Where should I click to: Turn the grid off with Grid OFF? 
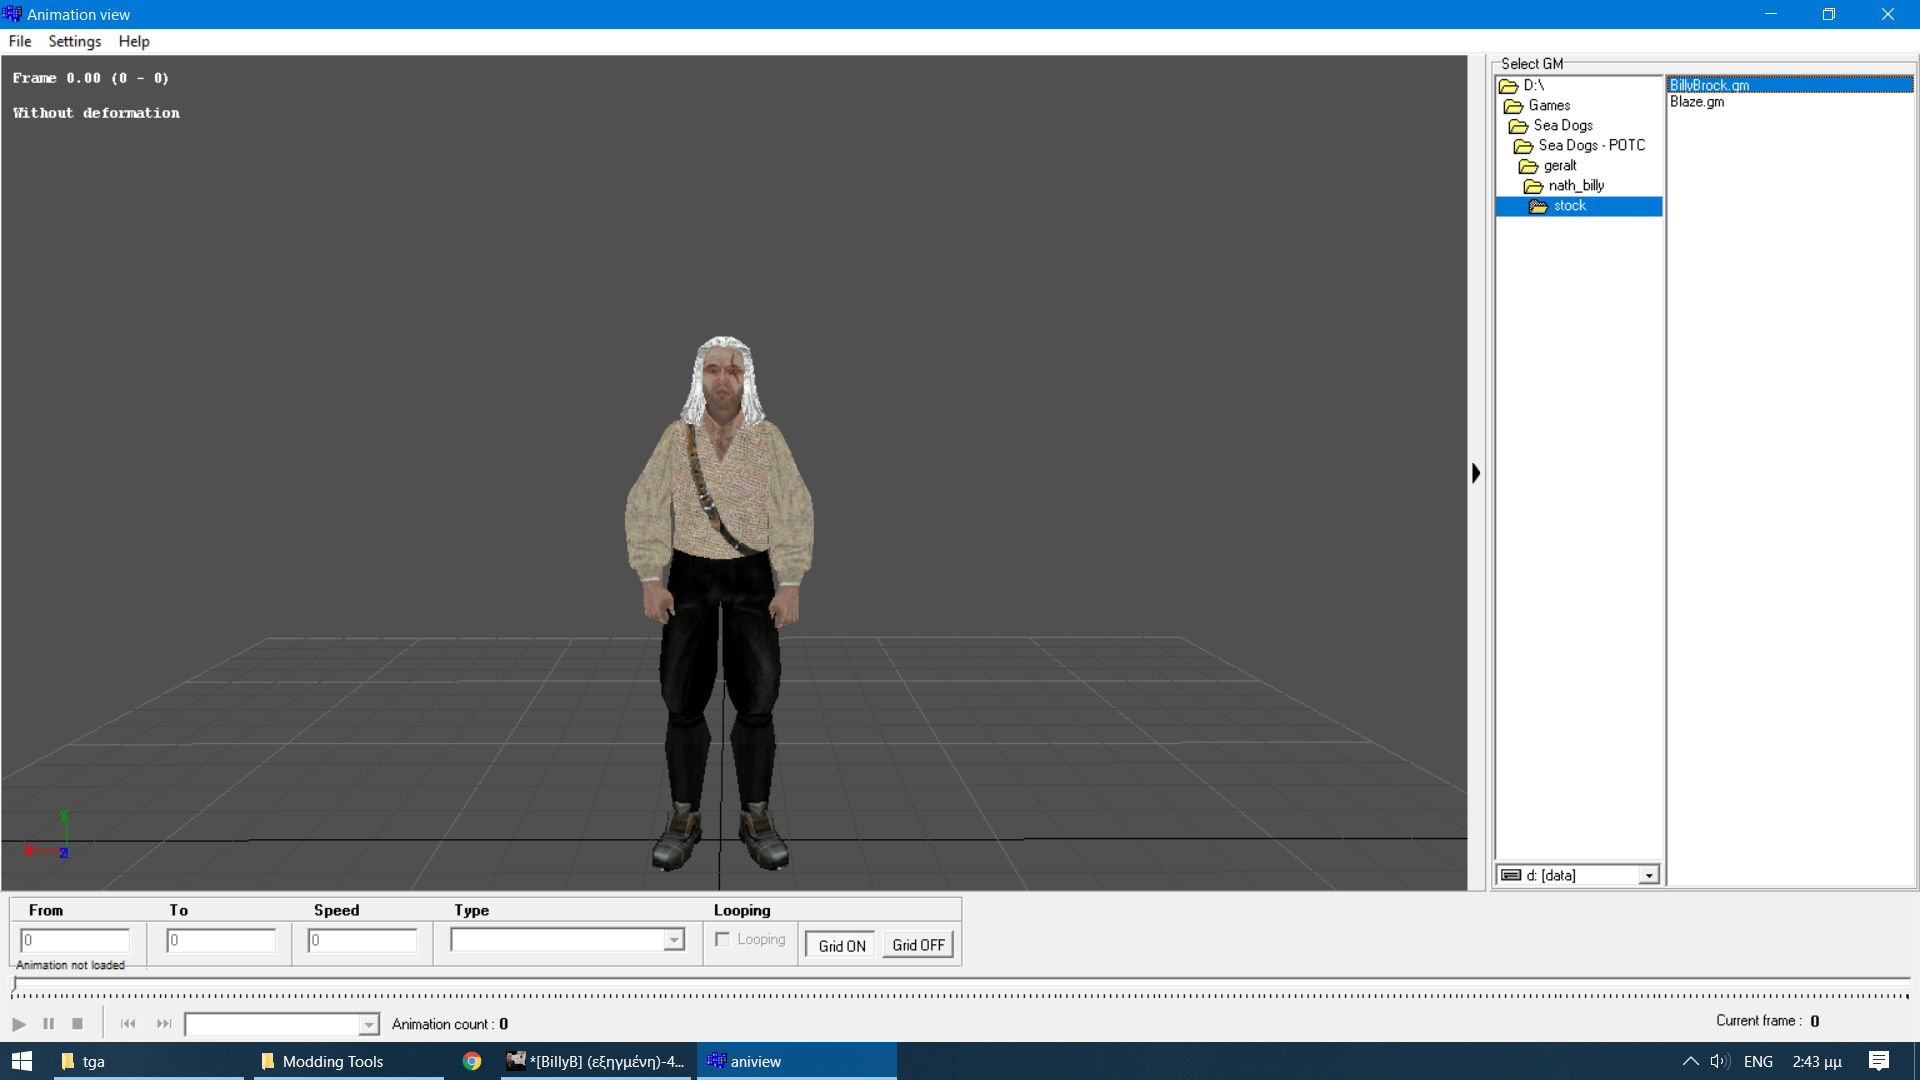click(918, 945)
